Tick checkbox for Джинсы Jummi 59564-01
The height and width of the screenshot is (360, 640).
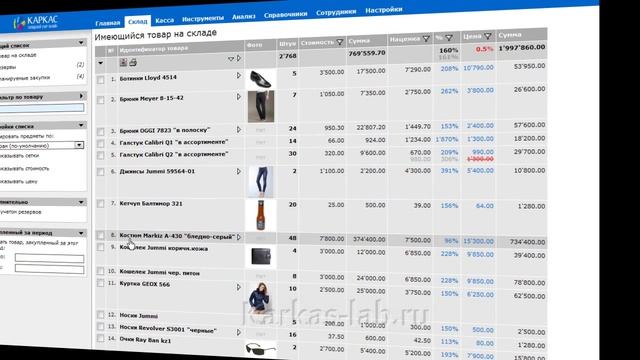coord(100,172)
